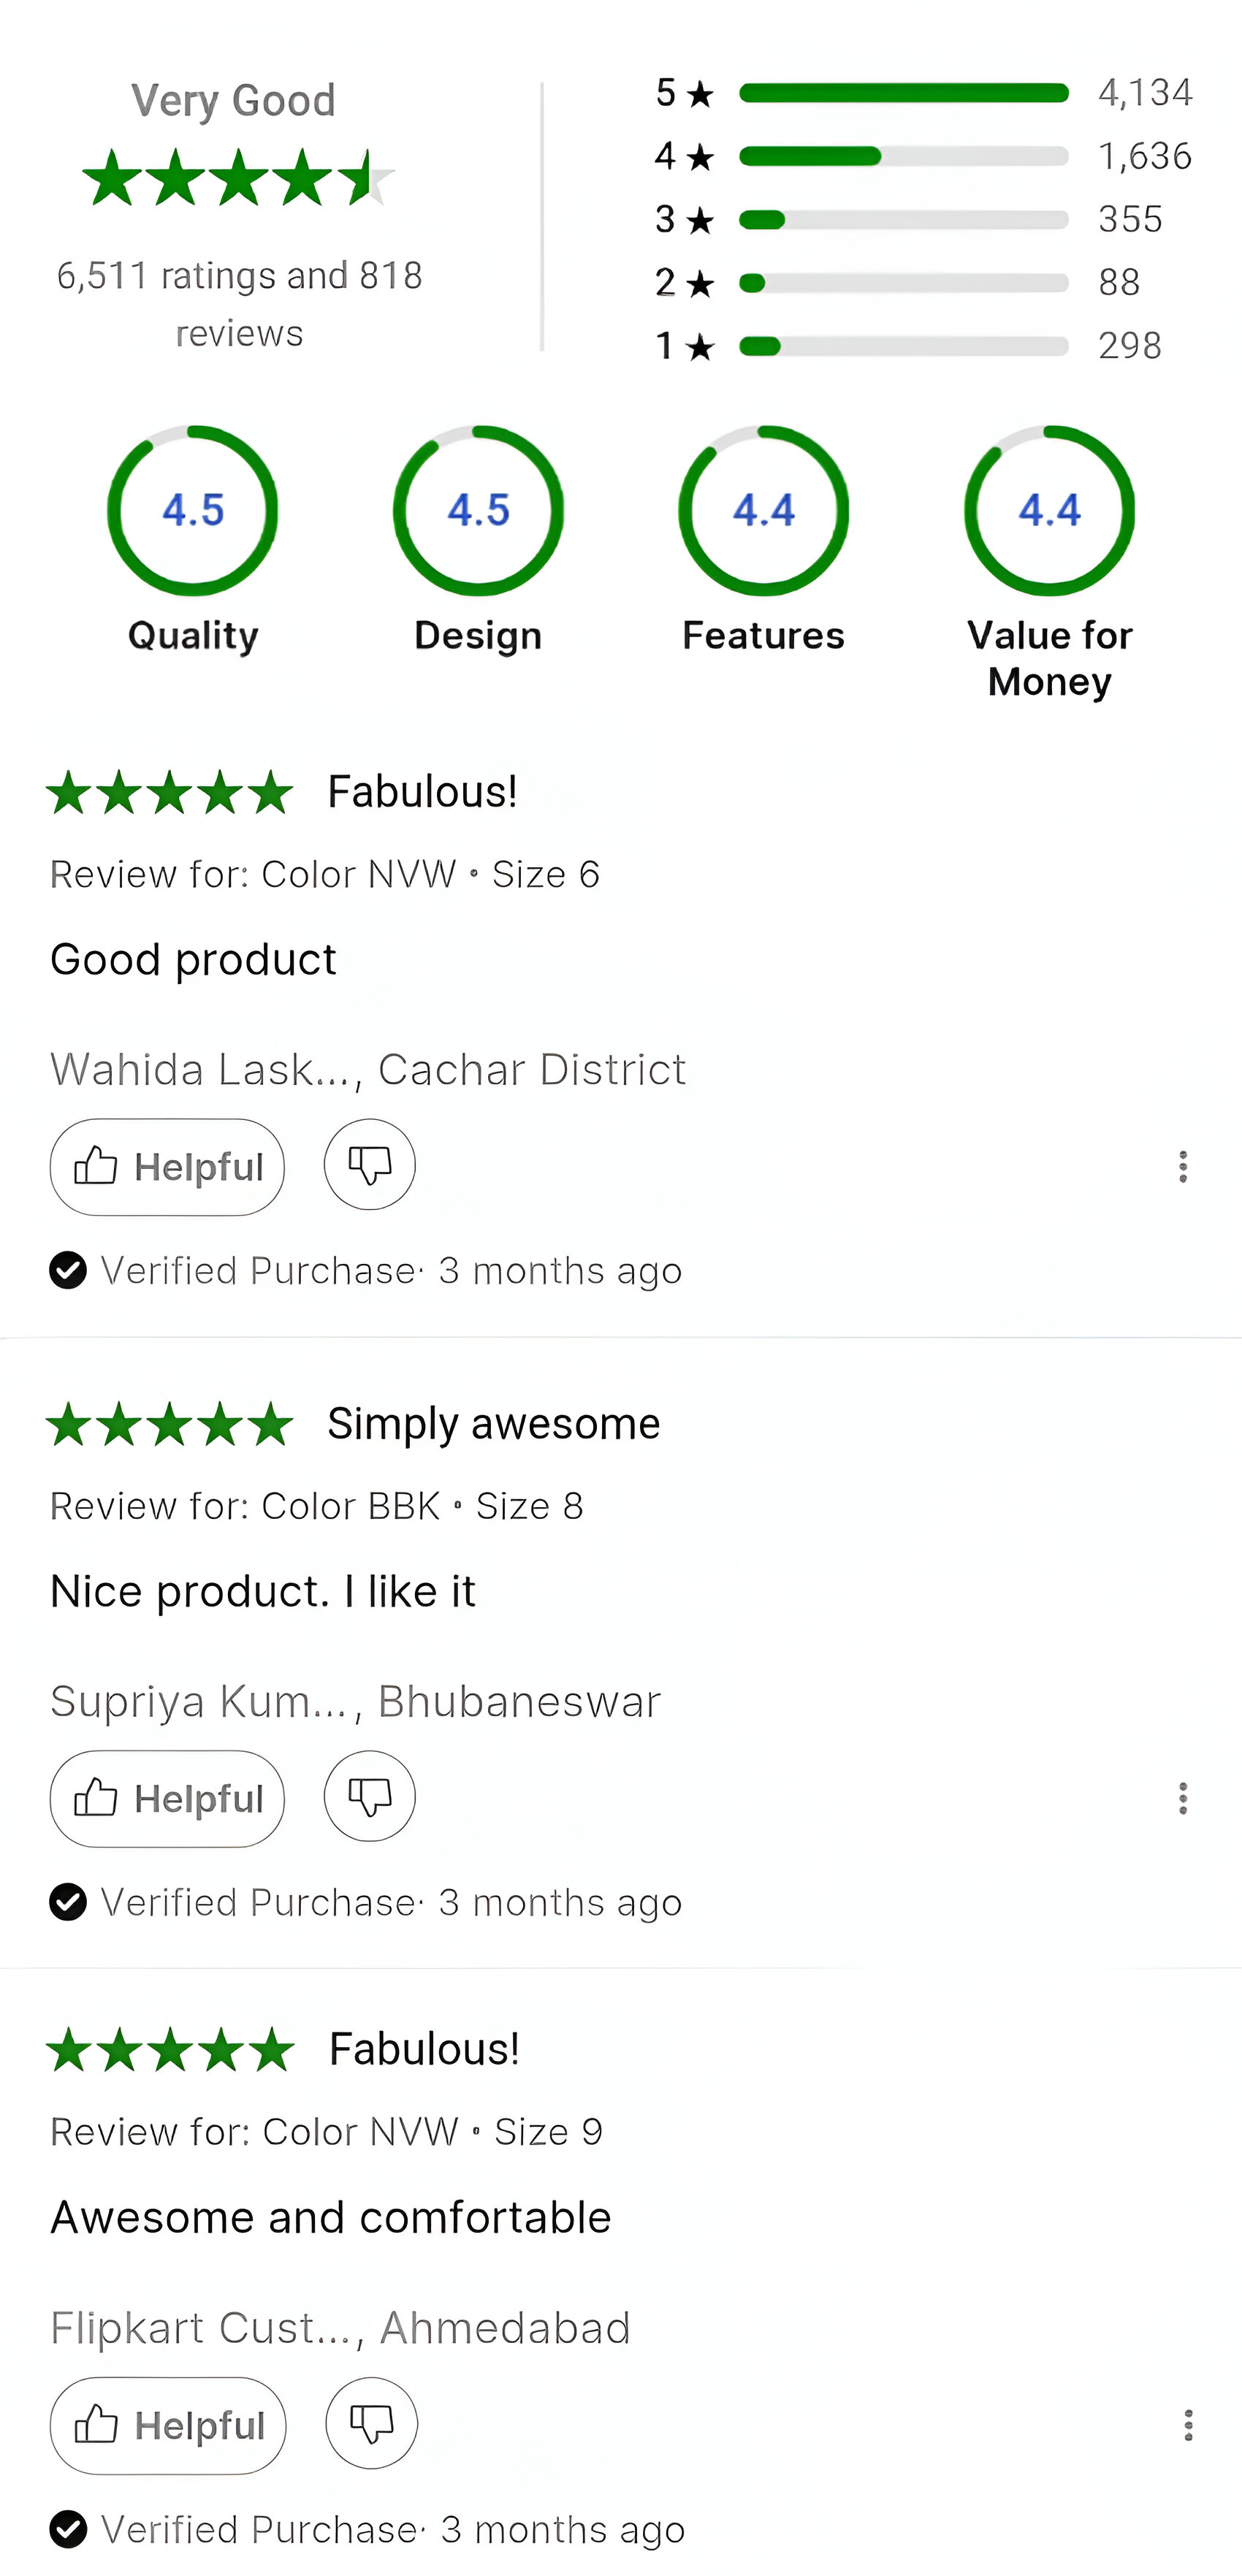Open "6,511 ratings and 818 reviews" text
The width and height of the screenshot is (1242, 2576).
[239, 303]
